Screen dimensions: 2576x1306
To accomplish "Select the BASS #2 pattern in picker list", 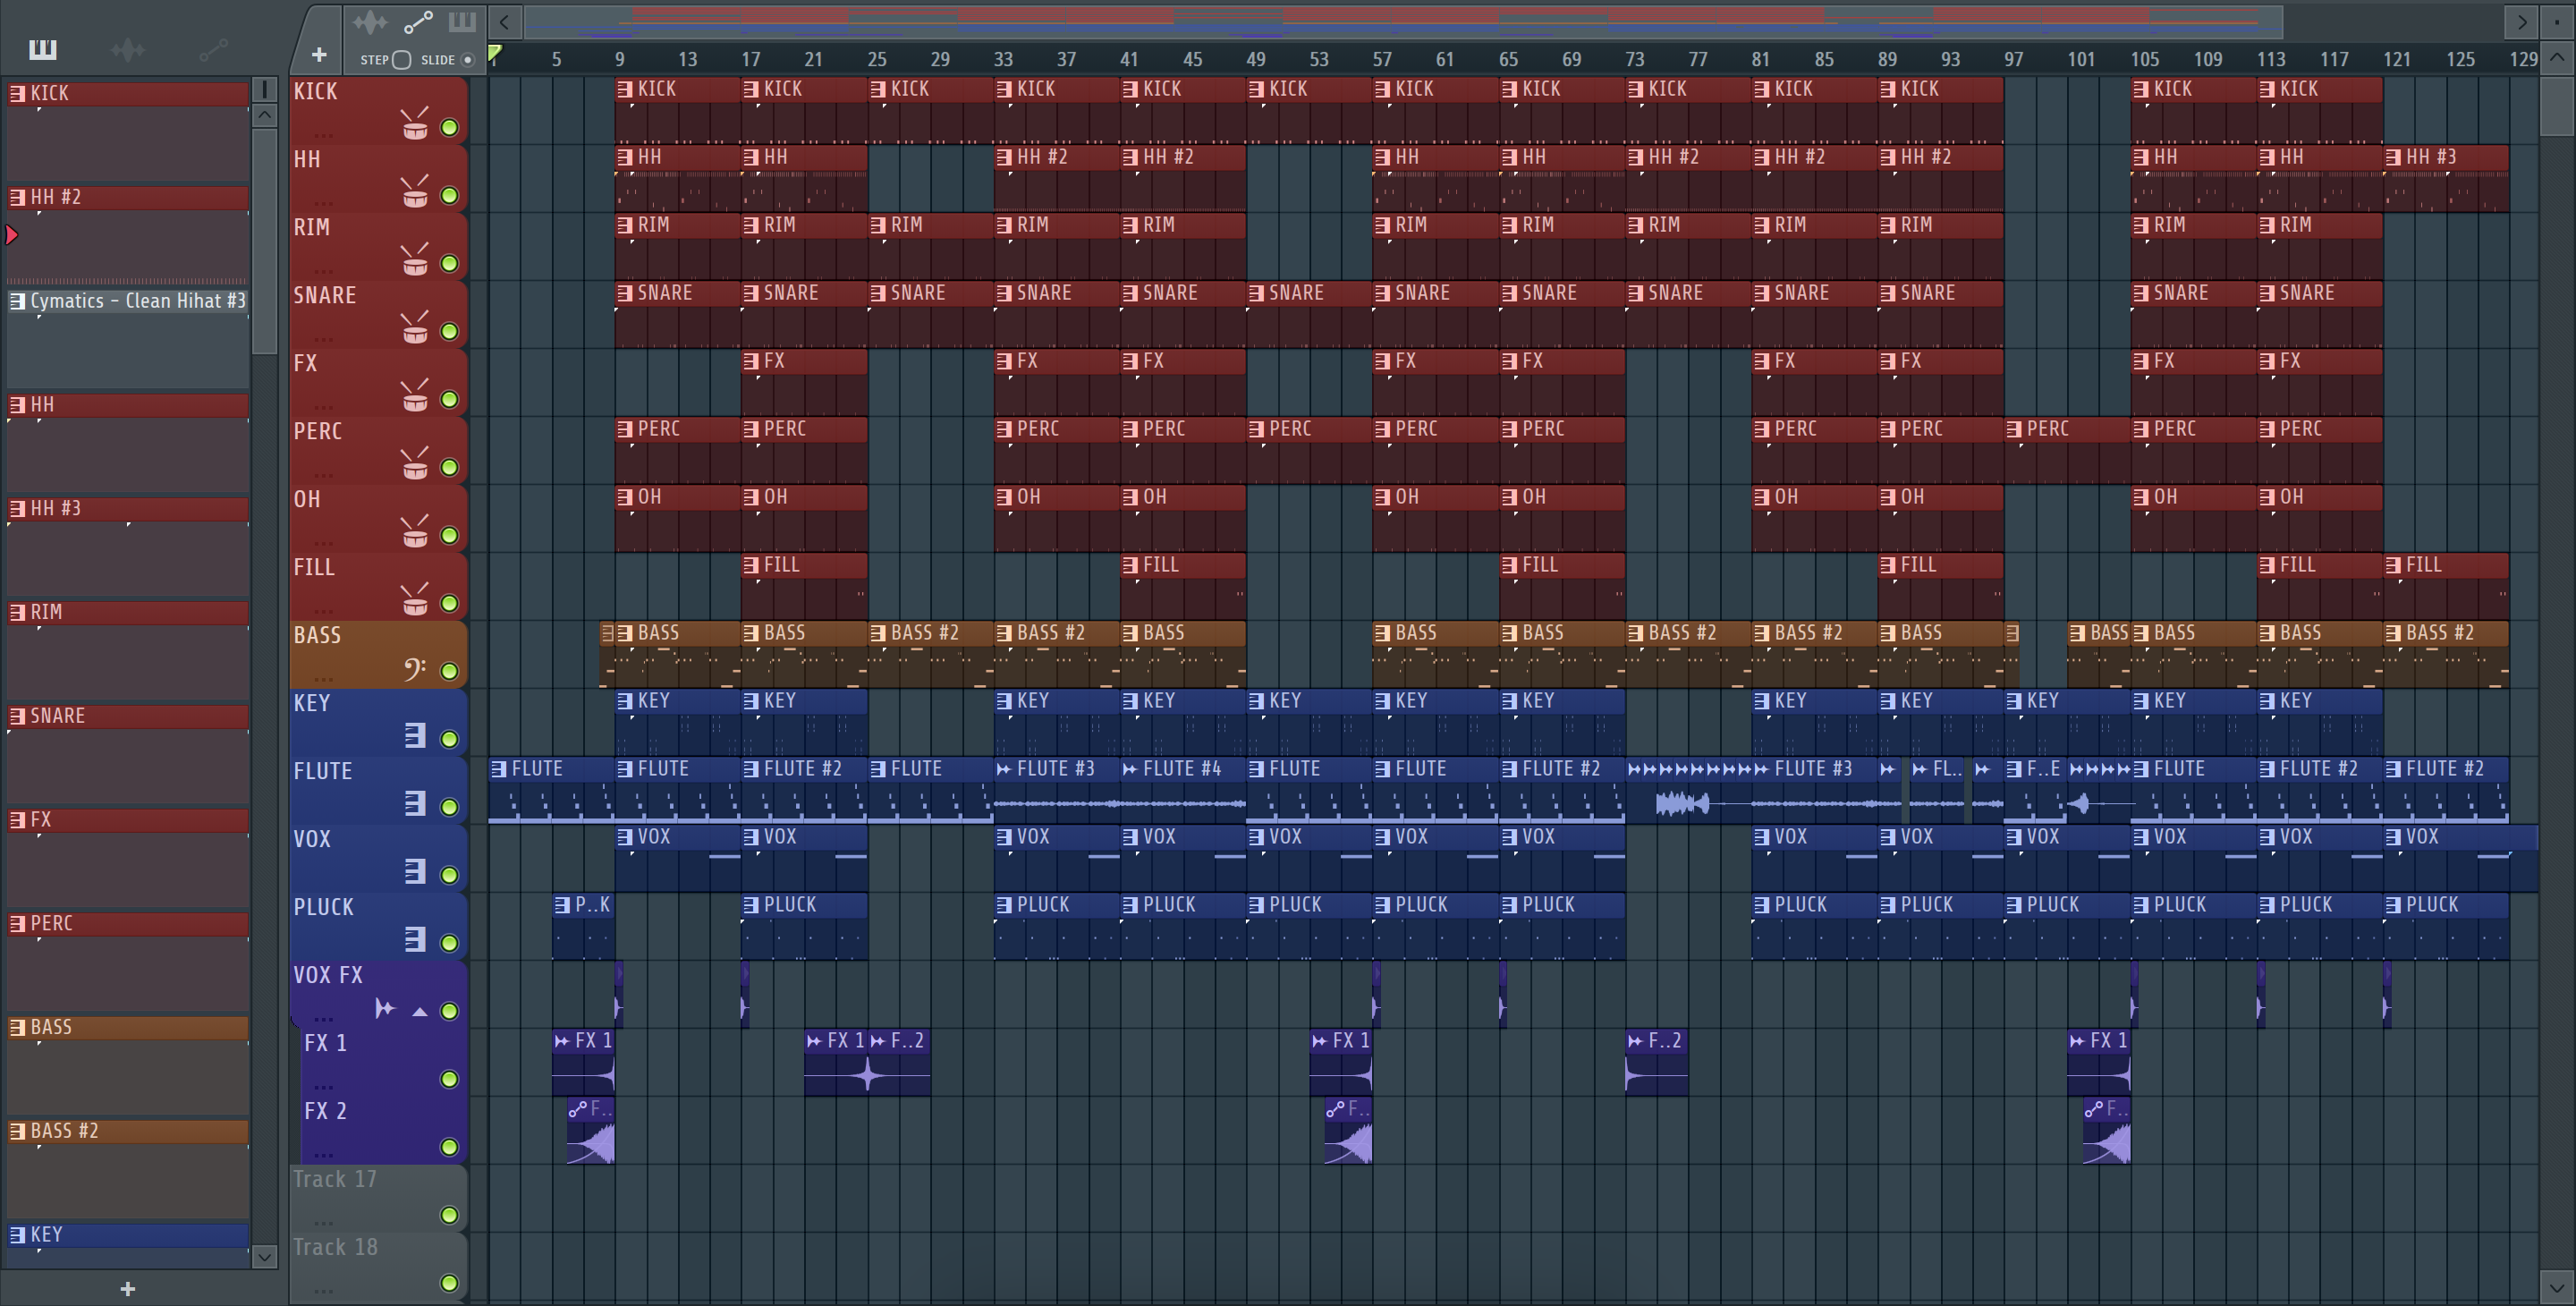I will [128, 1131].
